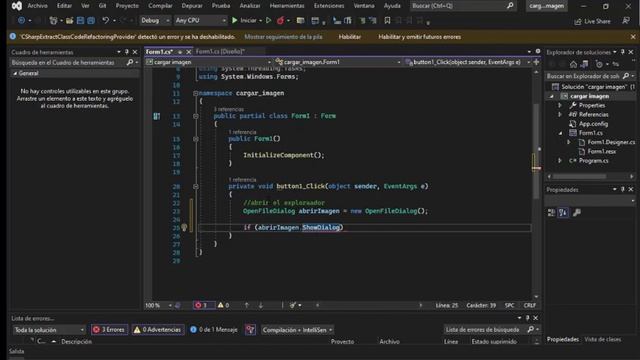Select App.config in Solution Explorer
Image resolution: width=640 pixels, height=360 pixels.
(x=593, y=124)
